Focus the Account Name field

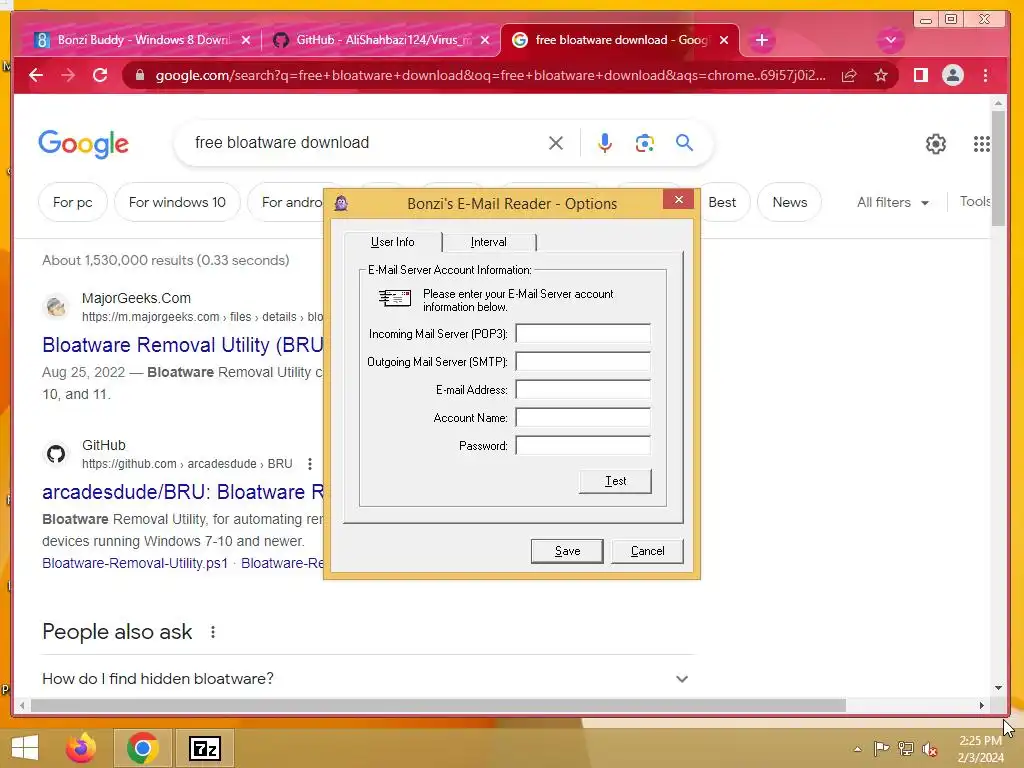583,418
